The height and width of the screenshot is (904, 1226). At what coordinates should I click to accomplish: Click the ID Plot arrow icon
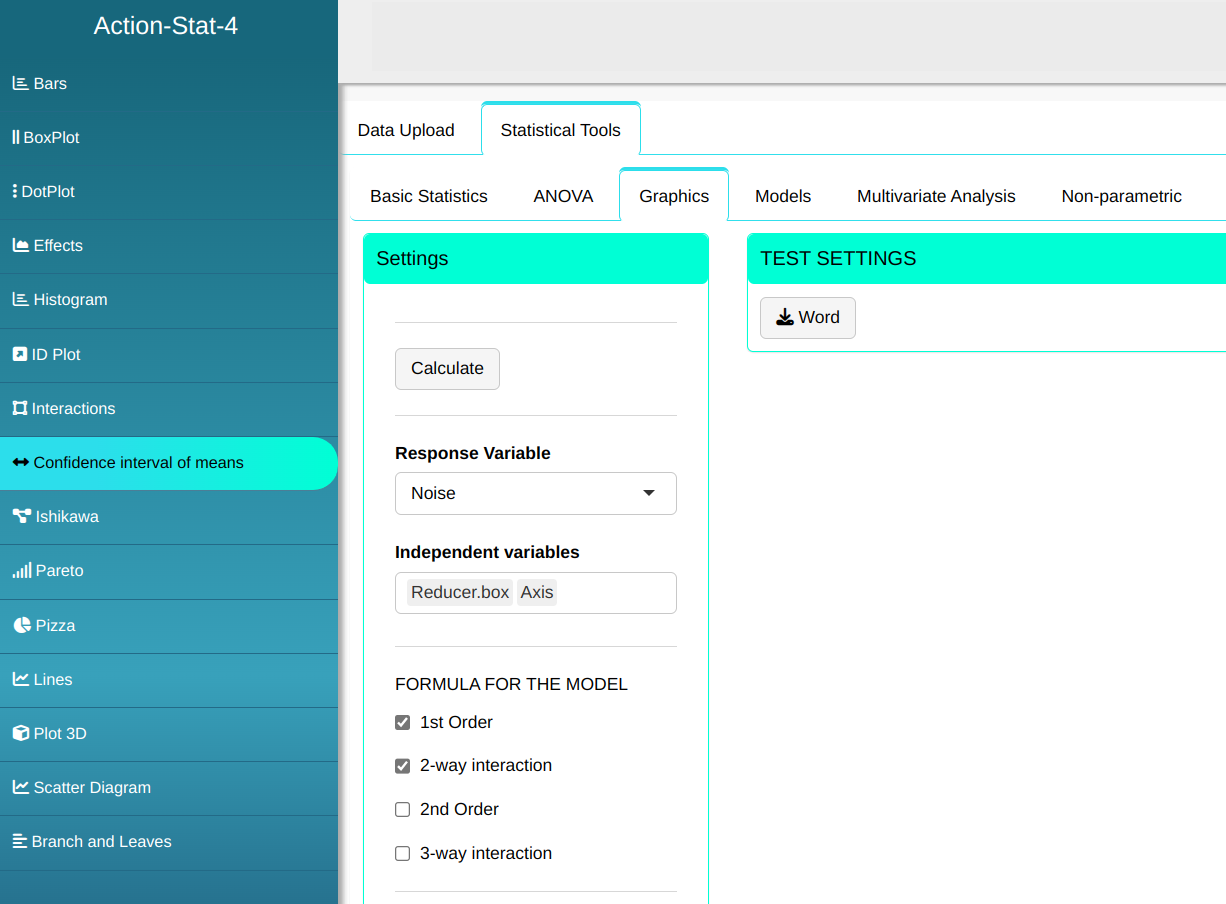tap(19, 355)
